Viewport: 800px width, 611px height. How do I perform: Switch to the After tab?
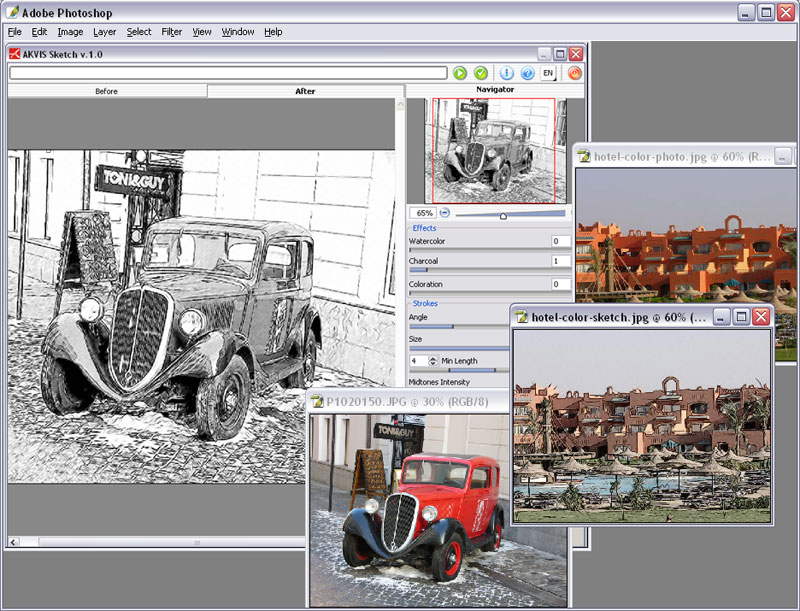pos(305,91)
